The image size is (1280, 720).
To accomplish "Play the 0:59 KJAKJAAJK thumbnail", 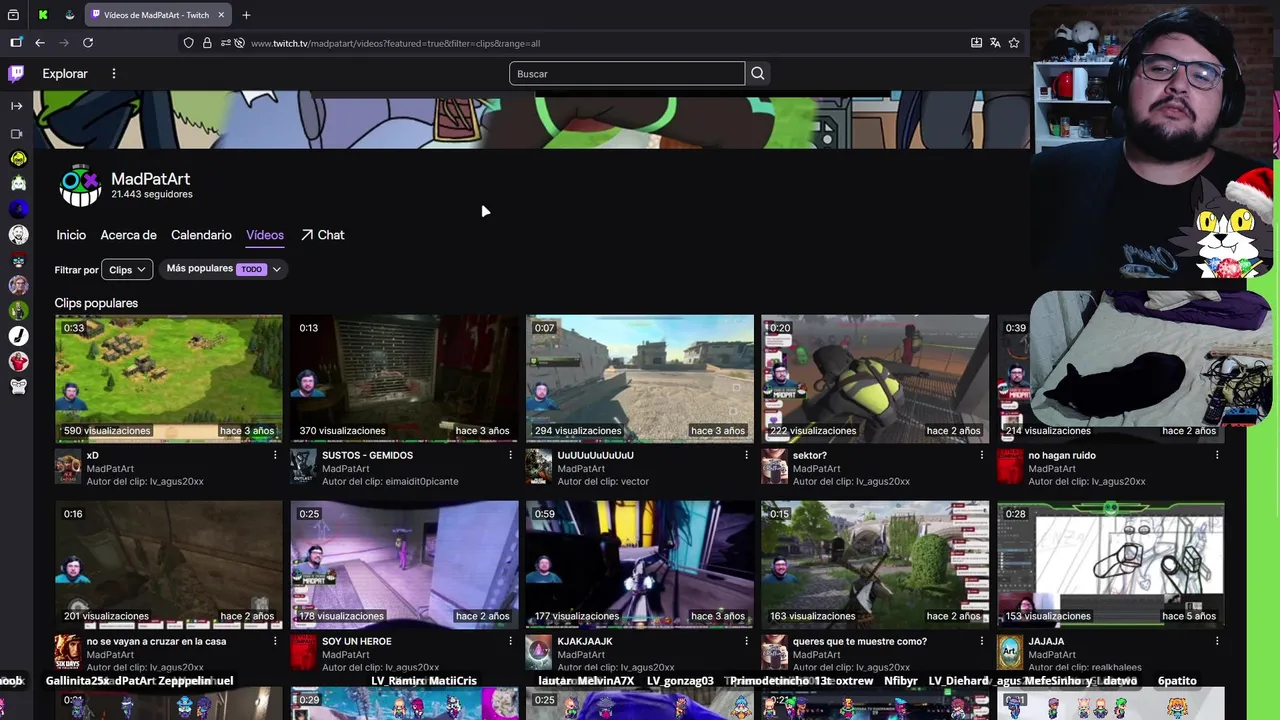I will coord(640,565).
